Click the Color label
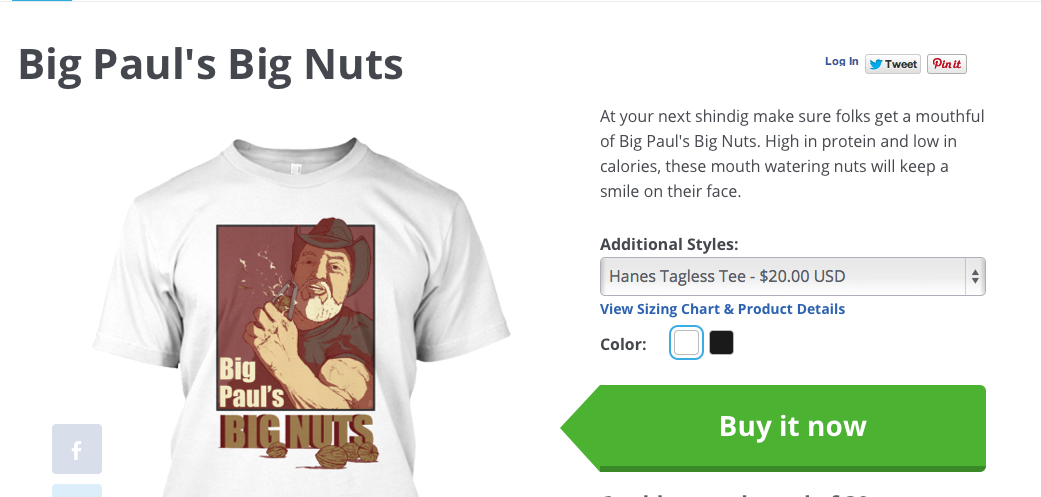The width and height of the screenshot is (1041, 497). (x=623, y=344)
